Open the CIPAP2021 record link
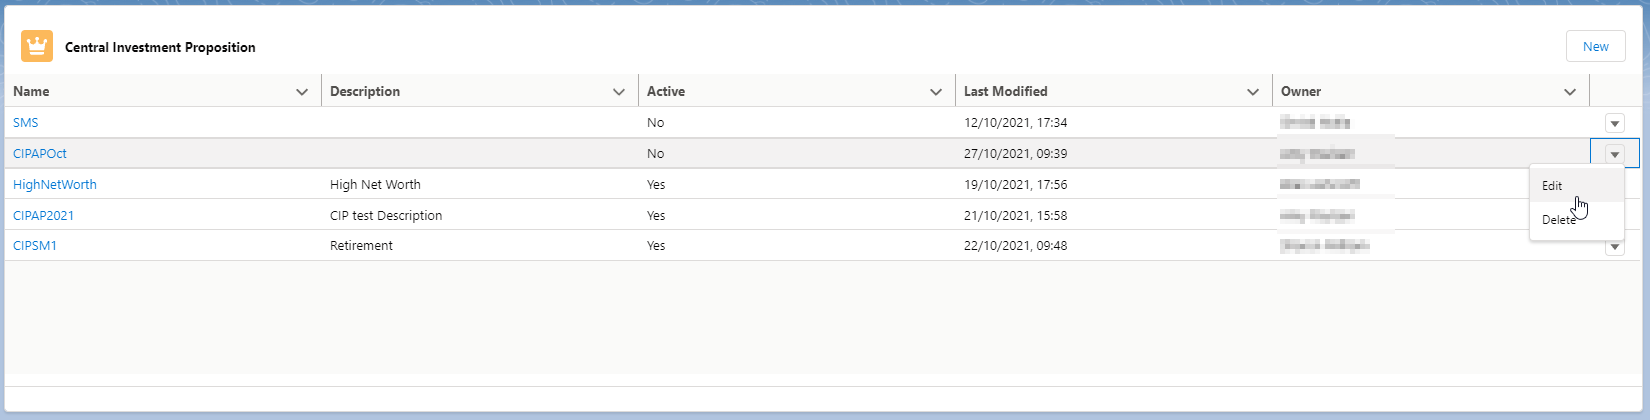The width and height of the screenshot is (1650, 420). (x=44, y=216)
